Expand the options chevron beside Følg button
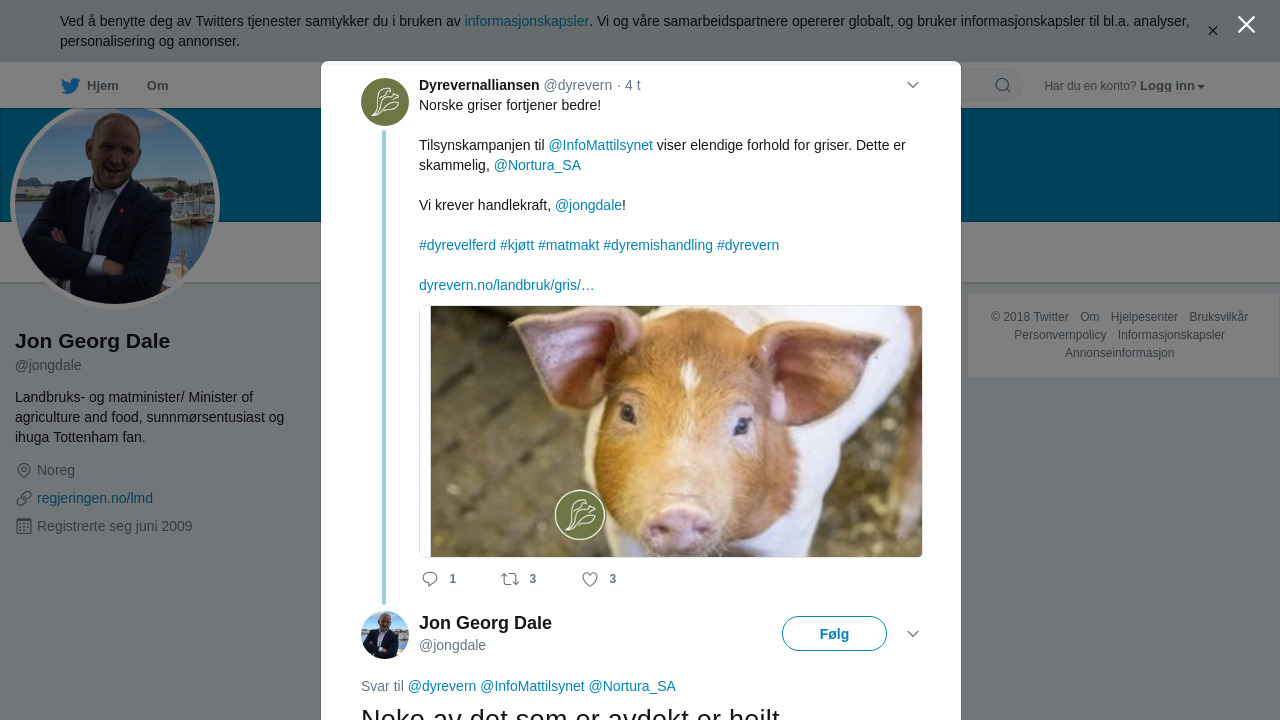The width and height of the screenshot is (1280, 720). [x=913, y=634]
